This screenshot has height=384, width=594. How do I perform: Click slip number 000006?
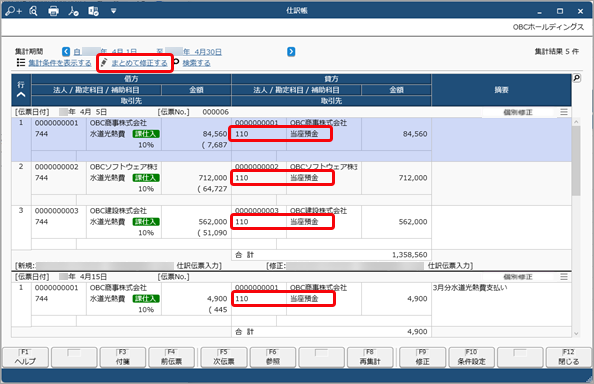[216, 112]
